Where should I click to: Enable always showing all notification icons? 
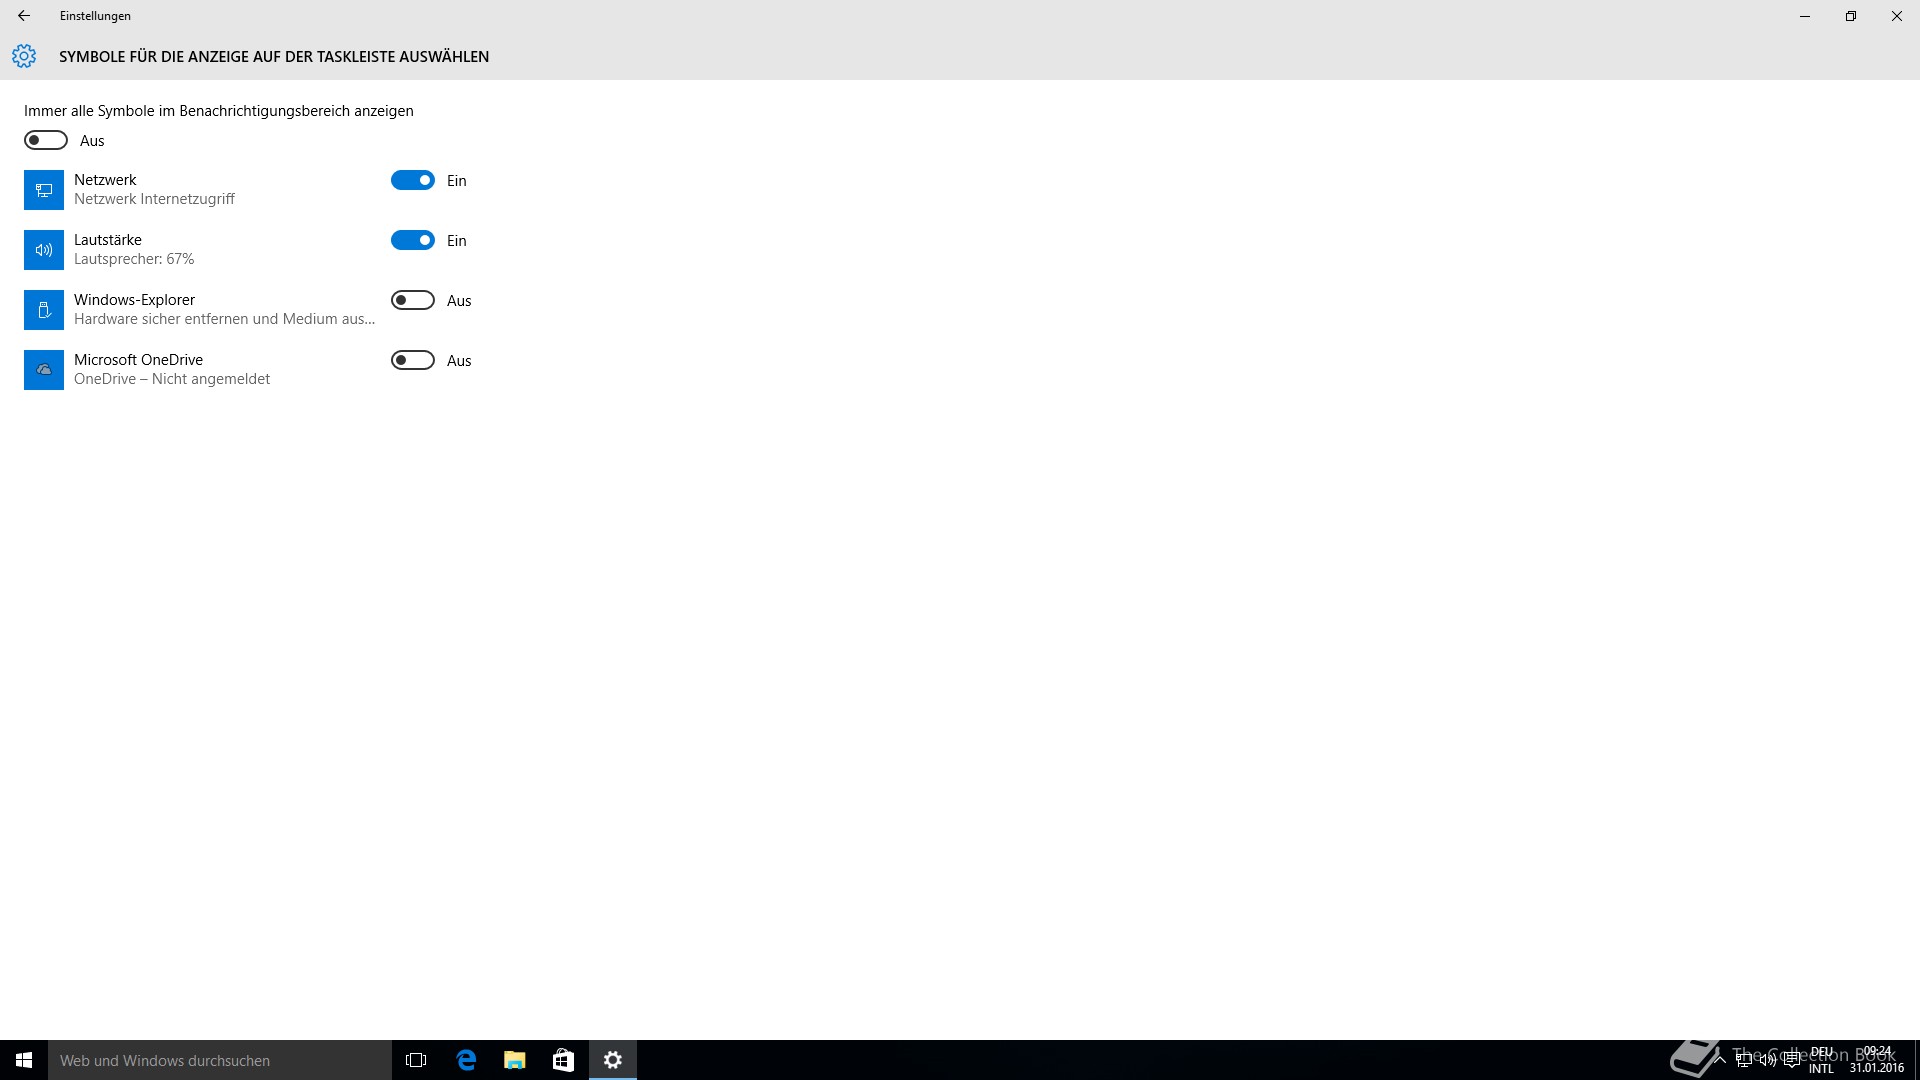tap(46, 140)
